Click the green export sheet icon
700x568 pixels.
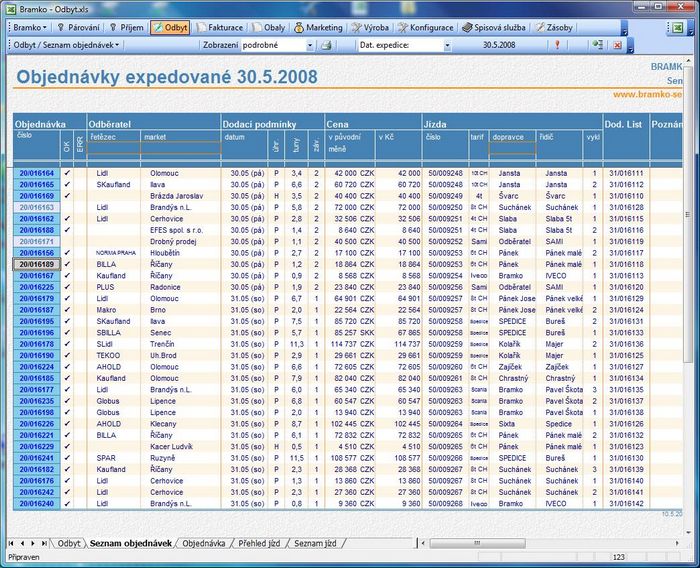click(x=597, y=45)
